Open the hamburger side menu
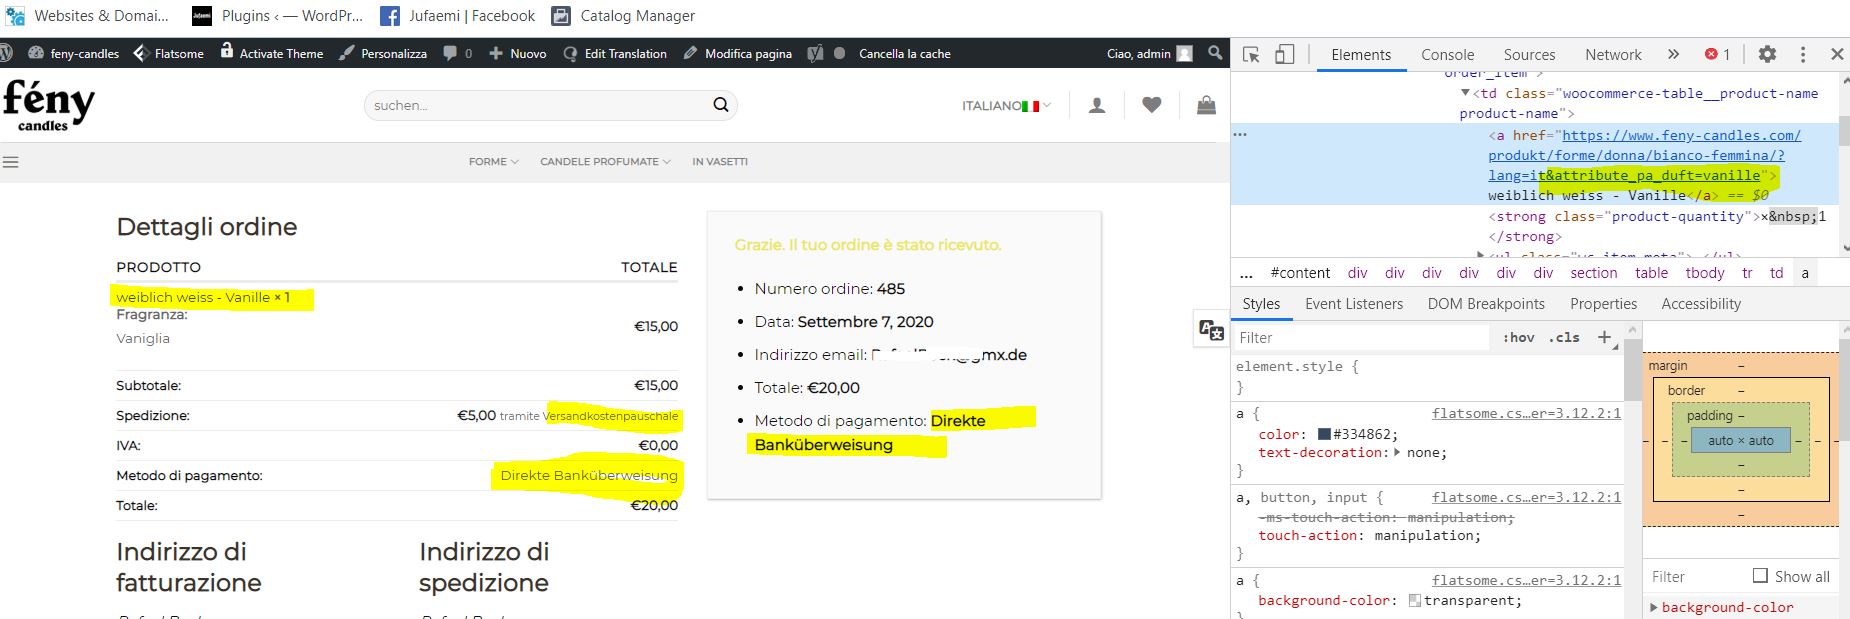 click(11, 162)
